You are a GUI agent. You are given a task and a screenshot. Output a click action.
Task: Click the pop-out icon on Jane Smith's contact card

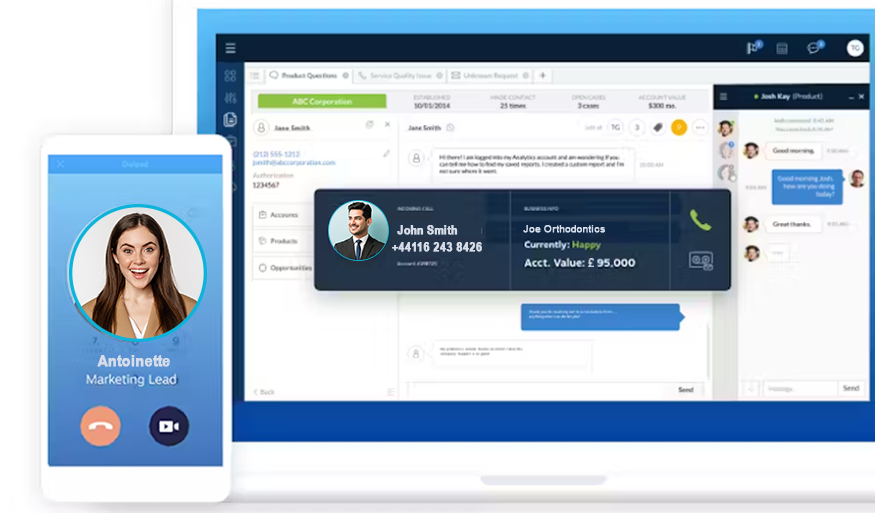point(369,124)
